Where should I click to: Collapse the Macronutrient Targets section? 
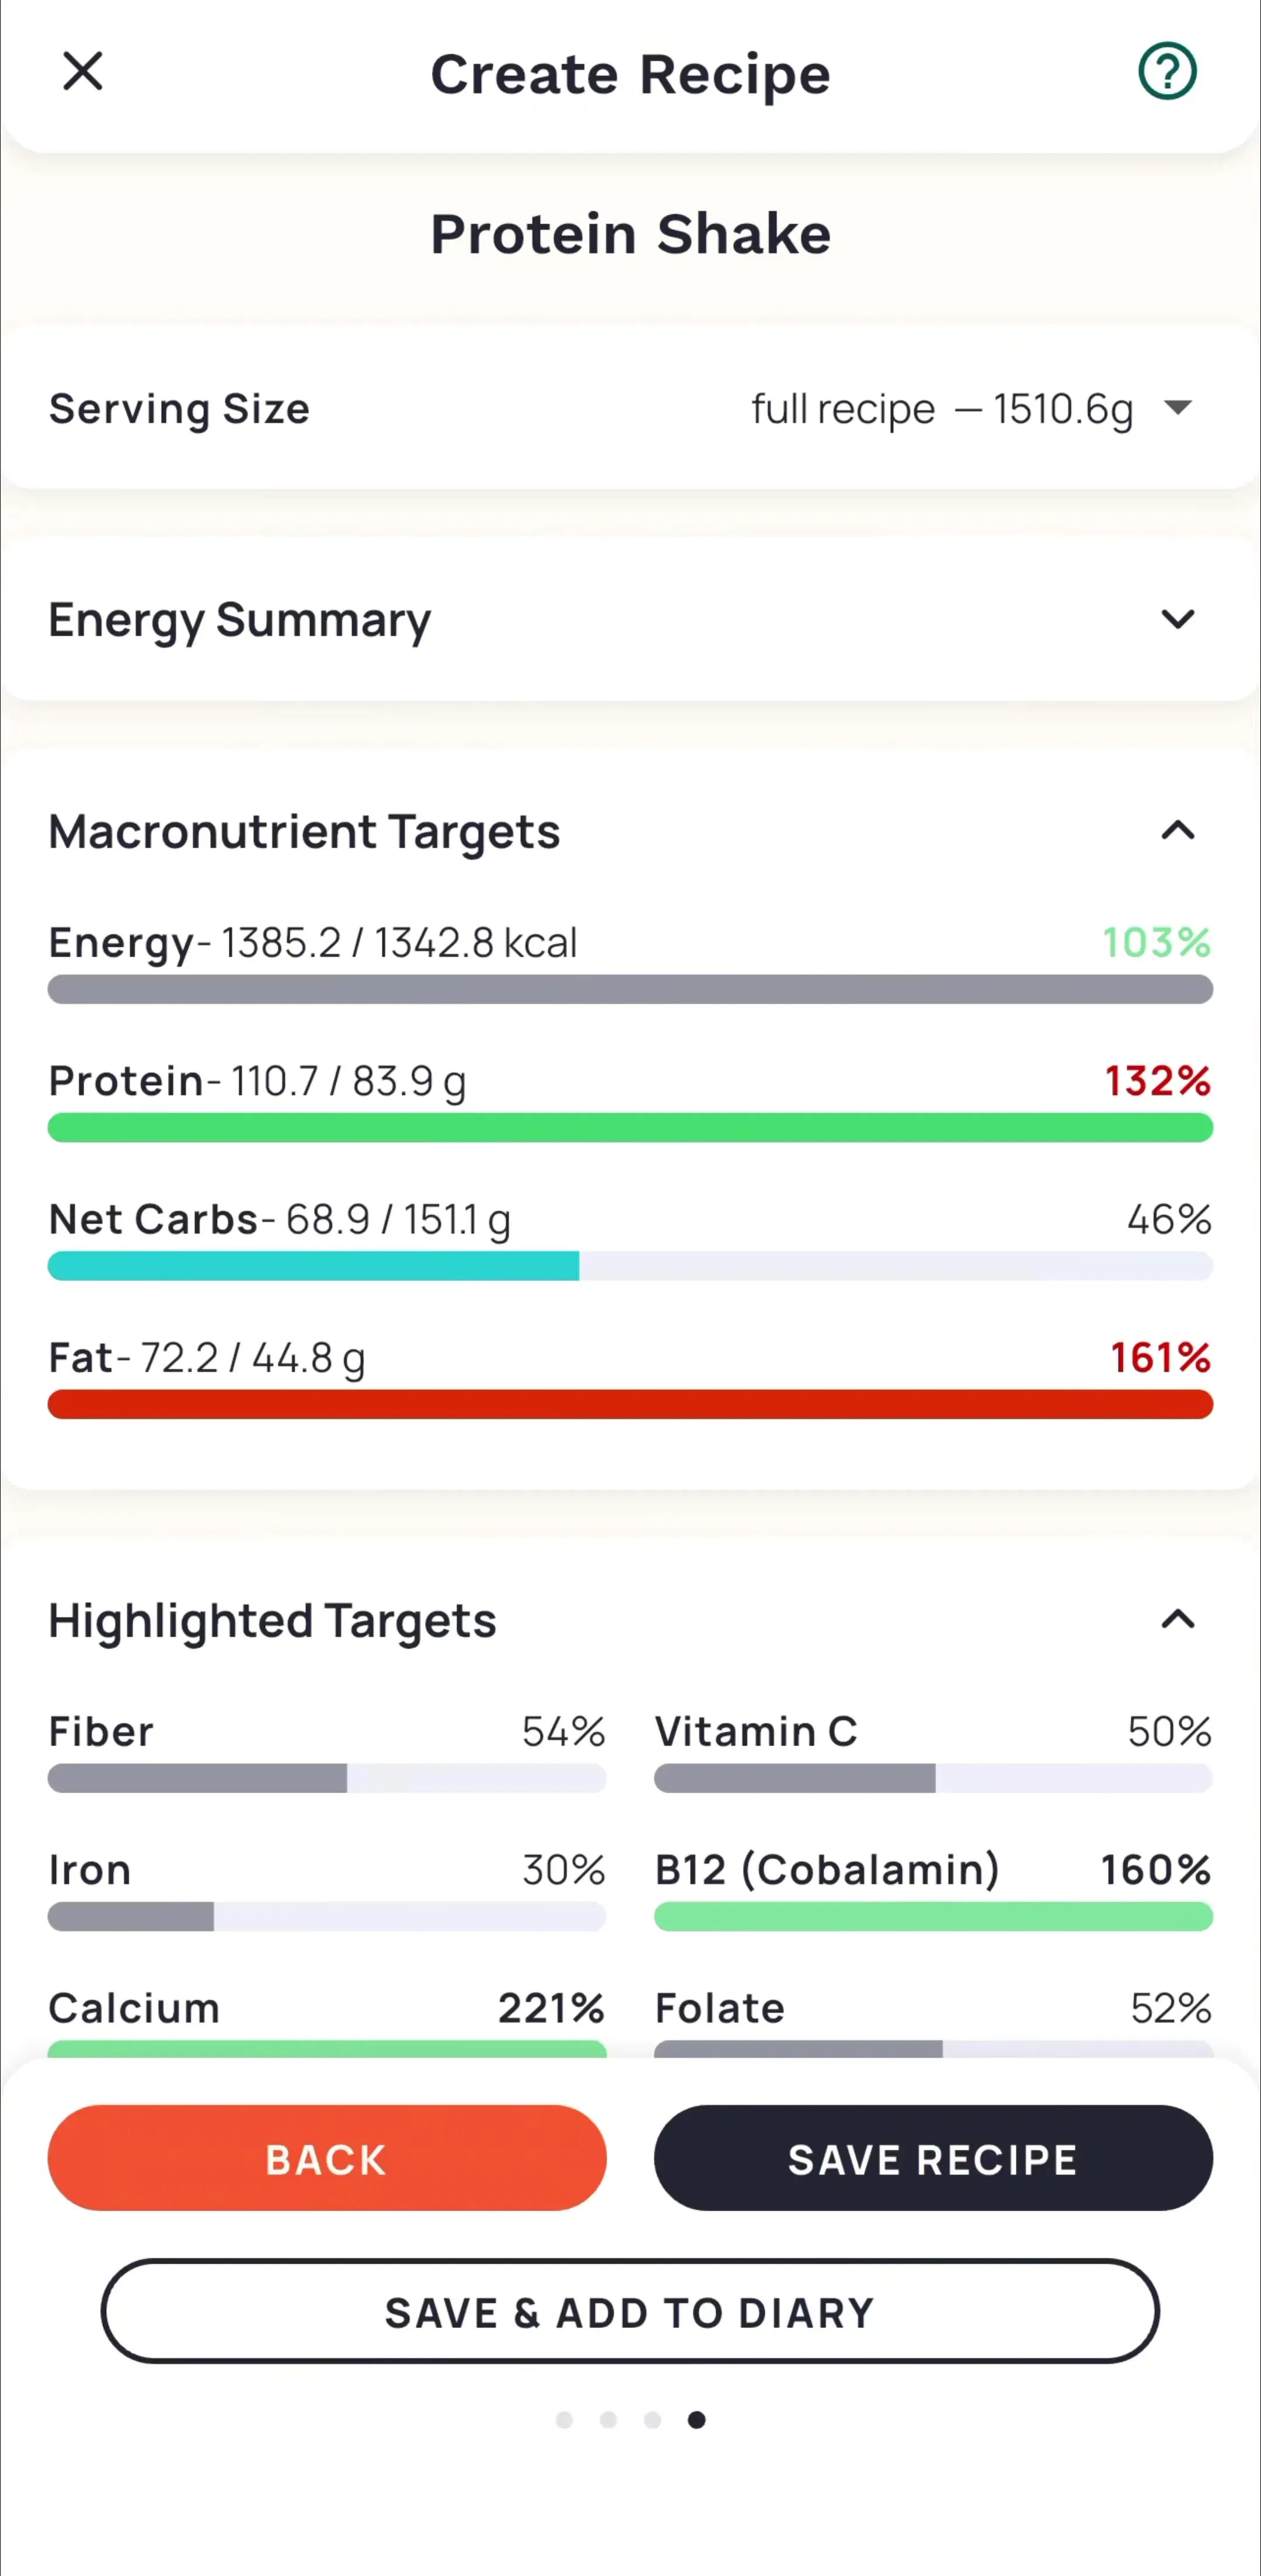(x=1178, y=831)
